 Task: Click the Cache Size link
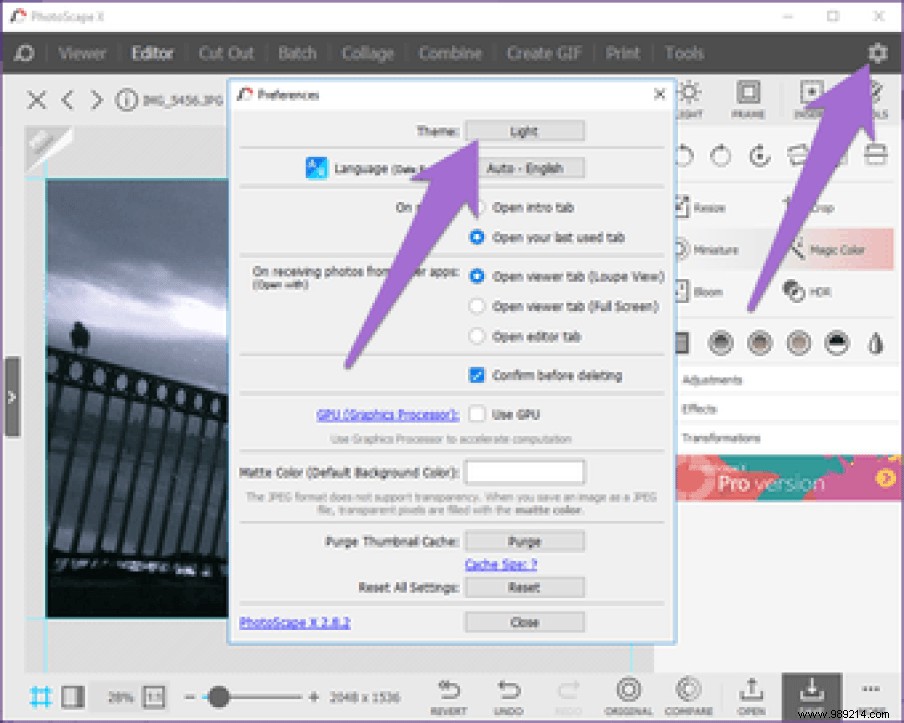500,564
